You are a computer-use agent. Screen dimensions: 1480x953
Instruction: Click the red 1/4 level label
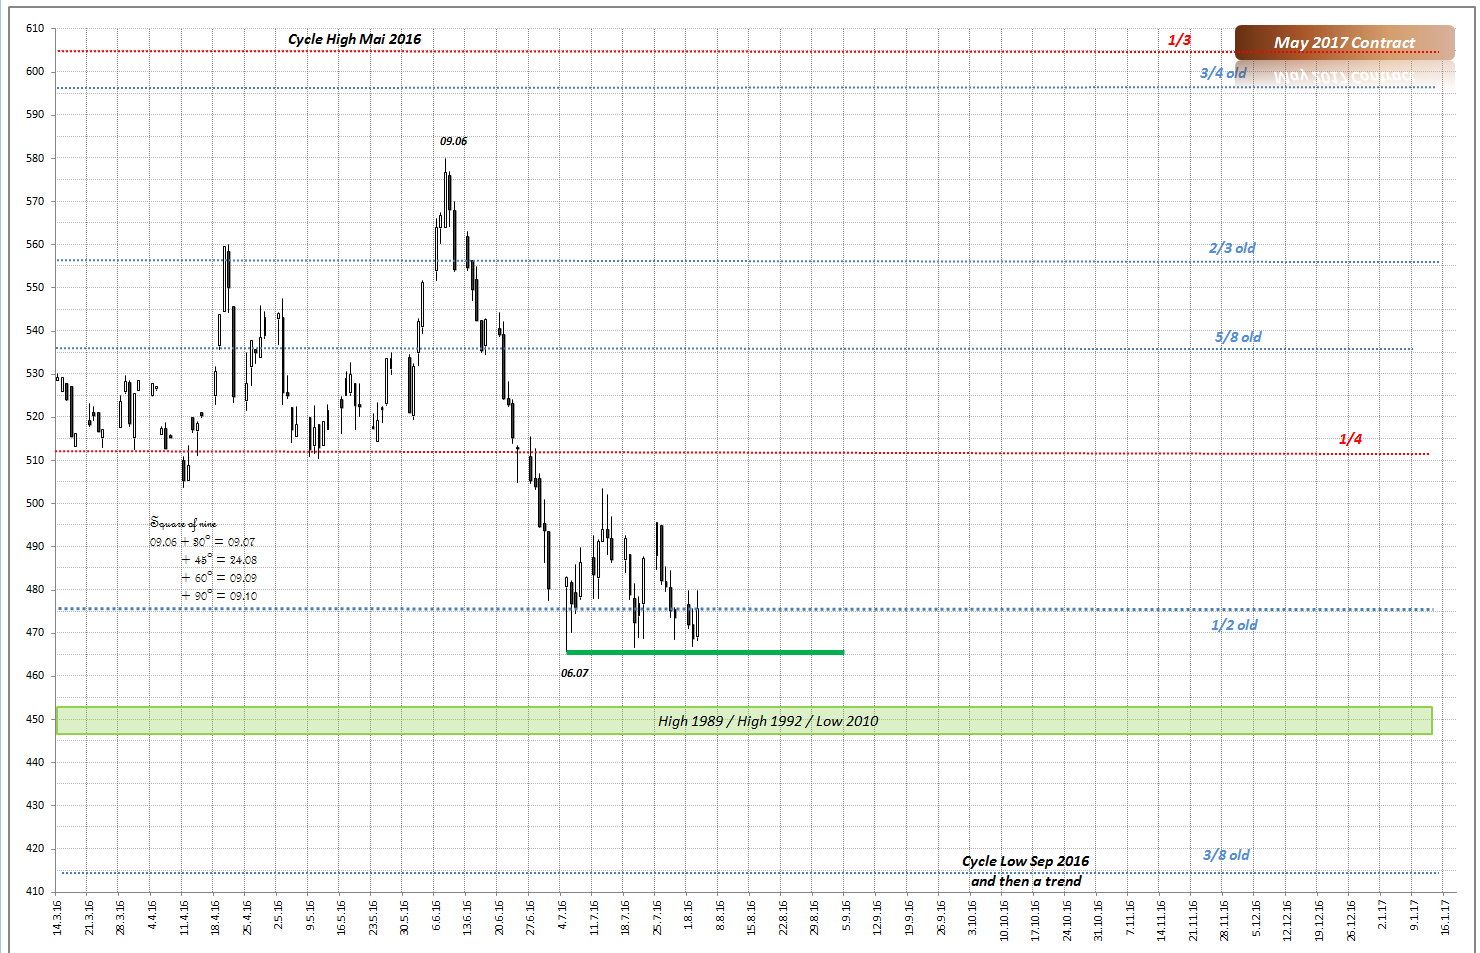click(1349, 439)
